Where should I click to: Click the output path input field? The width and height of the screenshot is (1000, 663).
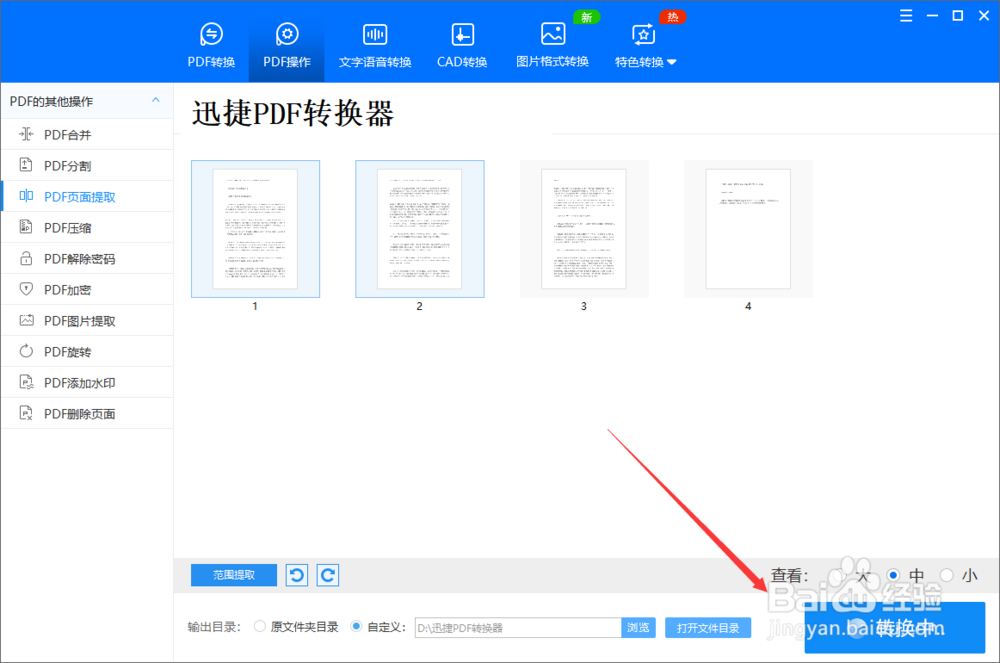tap(518, 627)
